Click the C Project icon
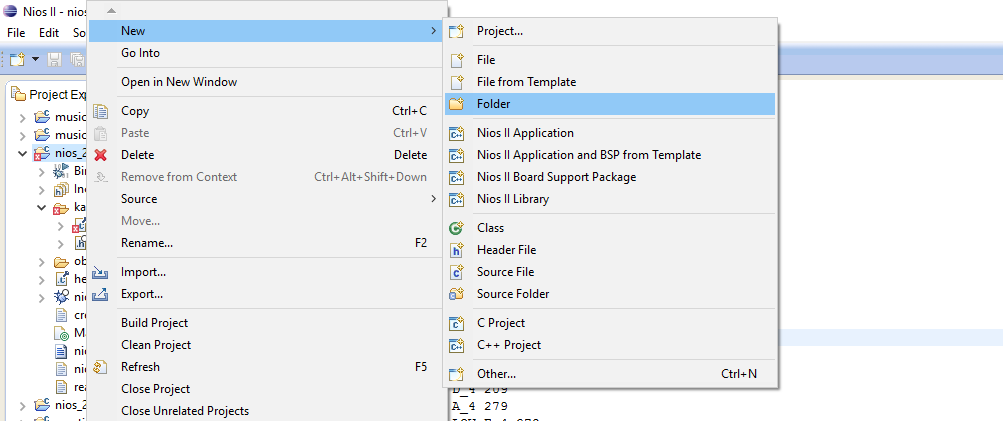 (456, 323)
